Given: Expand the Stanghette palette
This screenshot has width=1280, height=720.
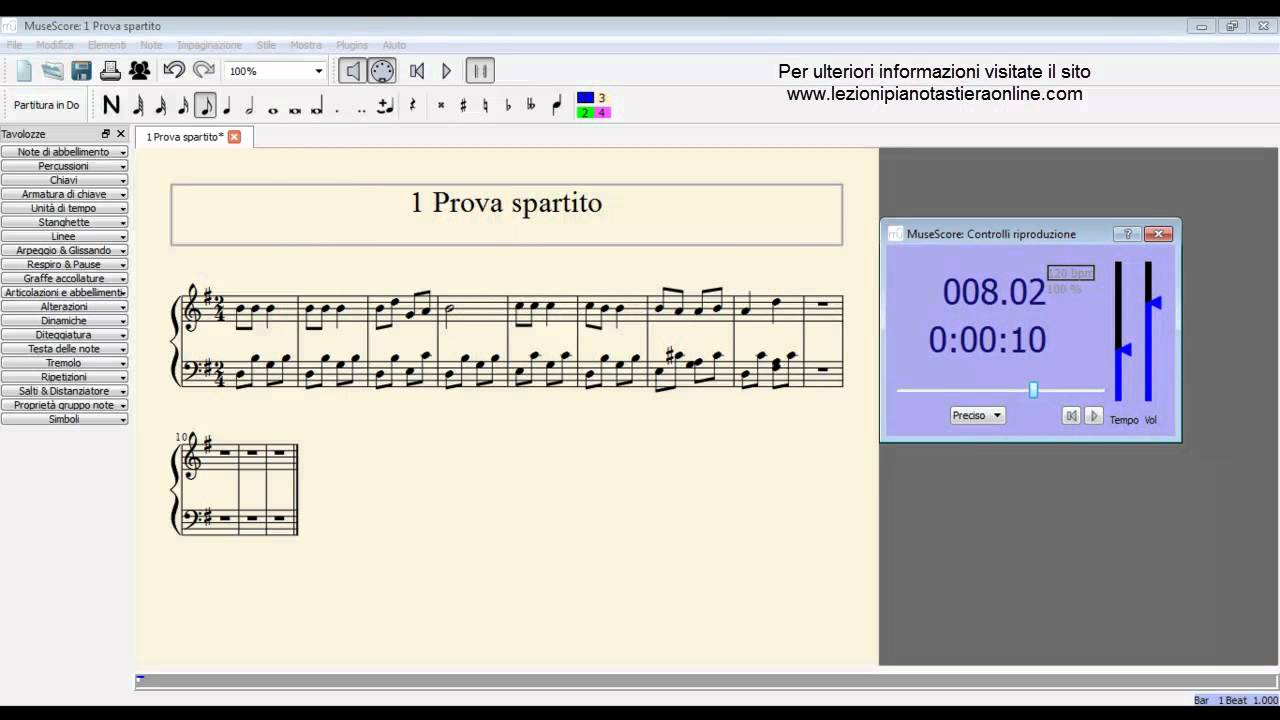Looking at the screenshot, I should (x=64, y=222).
